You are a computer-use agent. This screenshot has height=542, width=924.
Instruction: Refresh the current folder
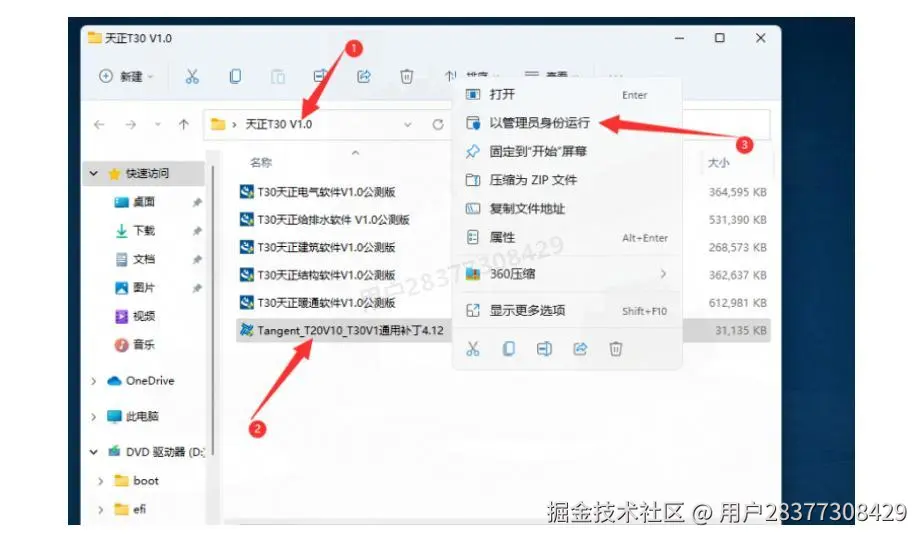438,124
